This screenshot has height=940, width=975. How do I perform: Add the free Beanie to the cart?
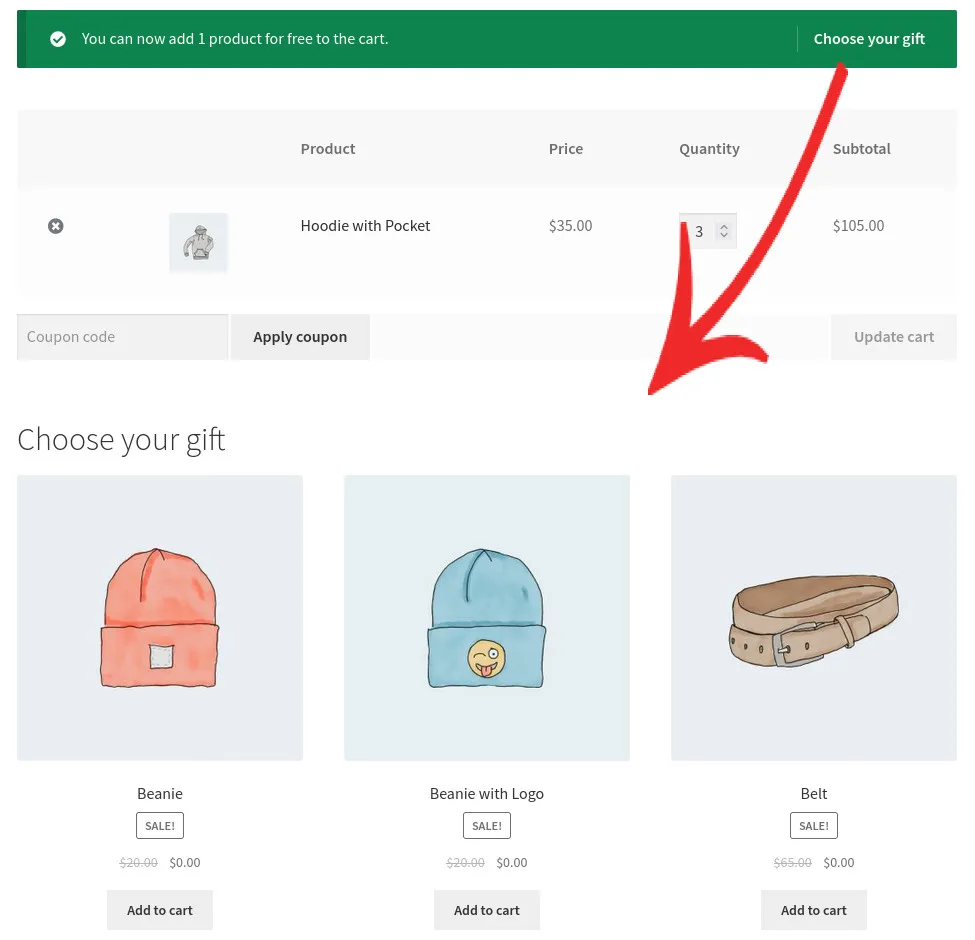[x=160, y=910]
